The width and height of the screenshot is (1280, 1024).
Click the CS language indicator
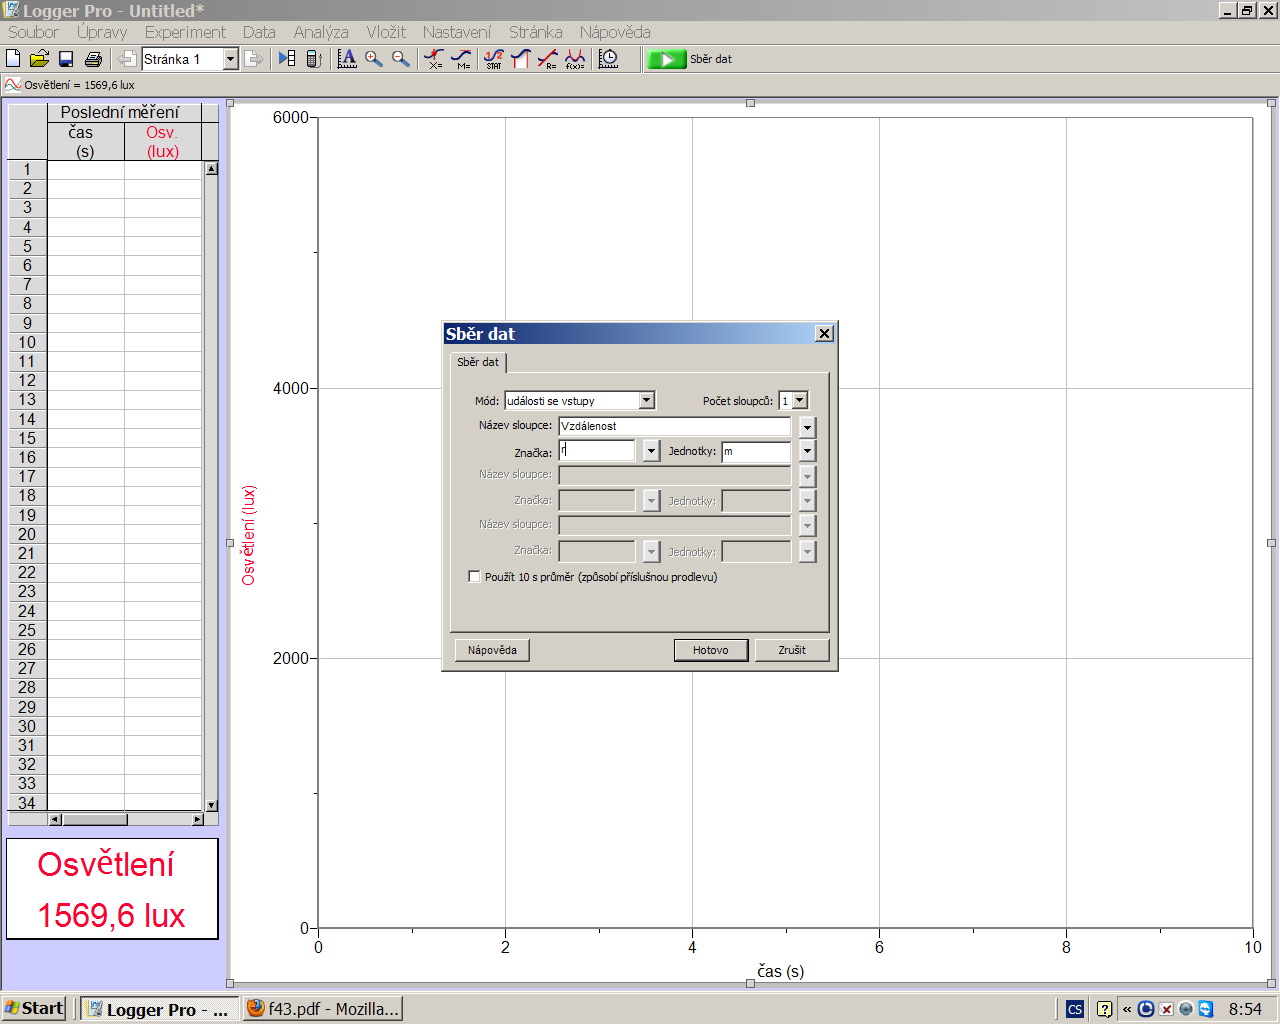pyautogui.click(x=1075, y=1009)
